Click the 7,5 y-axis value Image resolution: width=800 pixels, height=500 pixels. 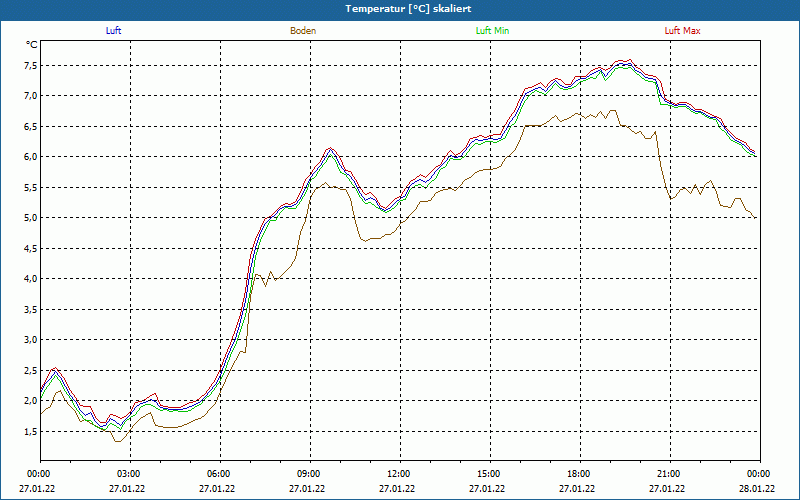click(31, 65)
